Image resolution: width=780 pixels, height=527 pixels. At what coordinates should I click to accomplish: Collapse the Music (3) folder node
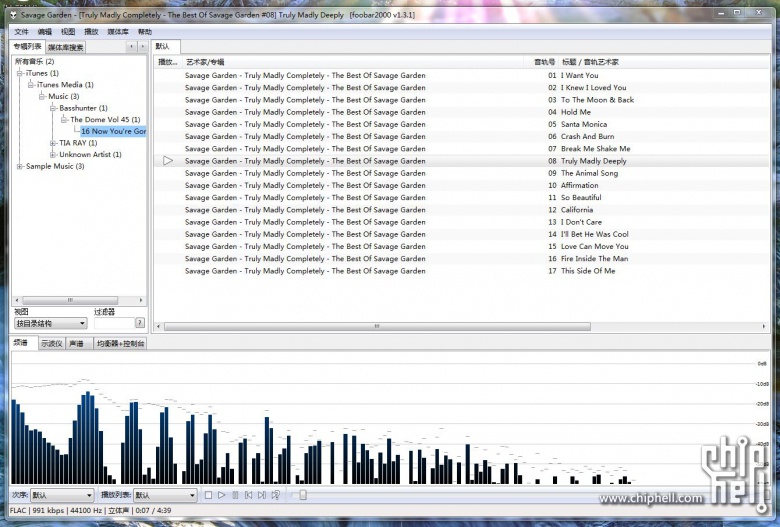click(42, 97)
